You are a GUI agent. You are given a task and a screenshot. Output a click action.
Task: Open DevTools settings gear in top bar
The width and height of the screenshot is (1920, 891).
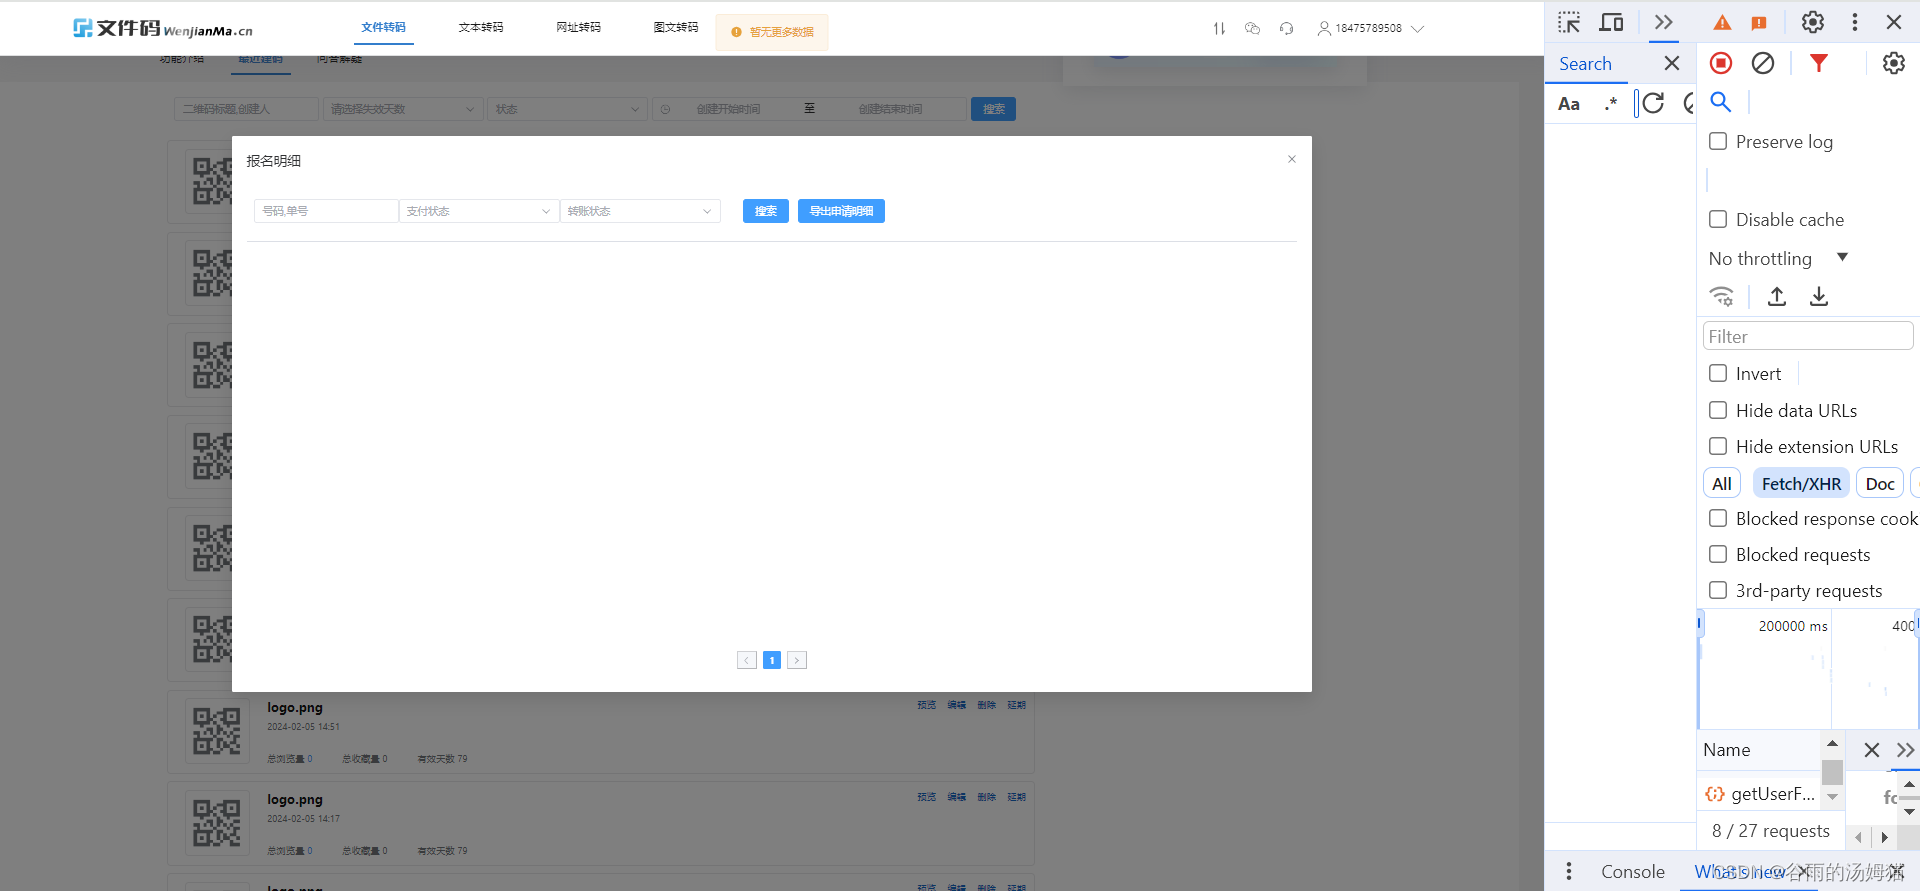1813,22
